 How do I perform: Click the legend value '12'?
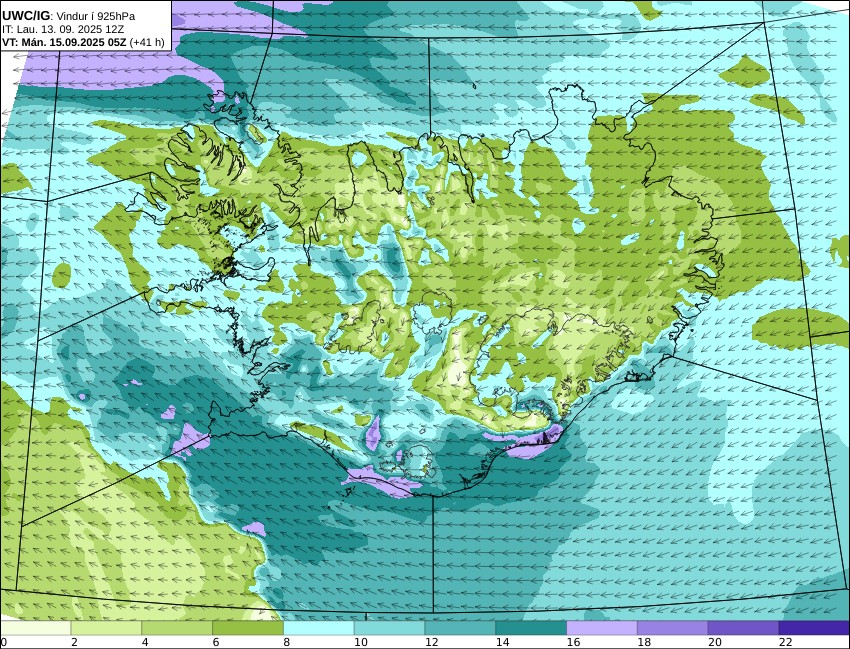click(x=432, y=642)
